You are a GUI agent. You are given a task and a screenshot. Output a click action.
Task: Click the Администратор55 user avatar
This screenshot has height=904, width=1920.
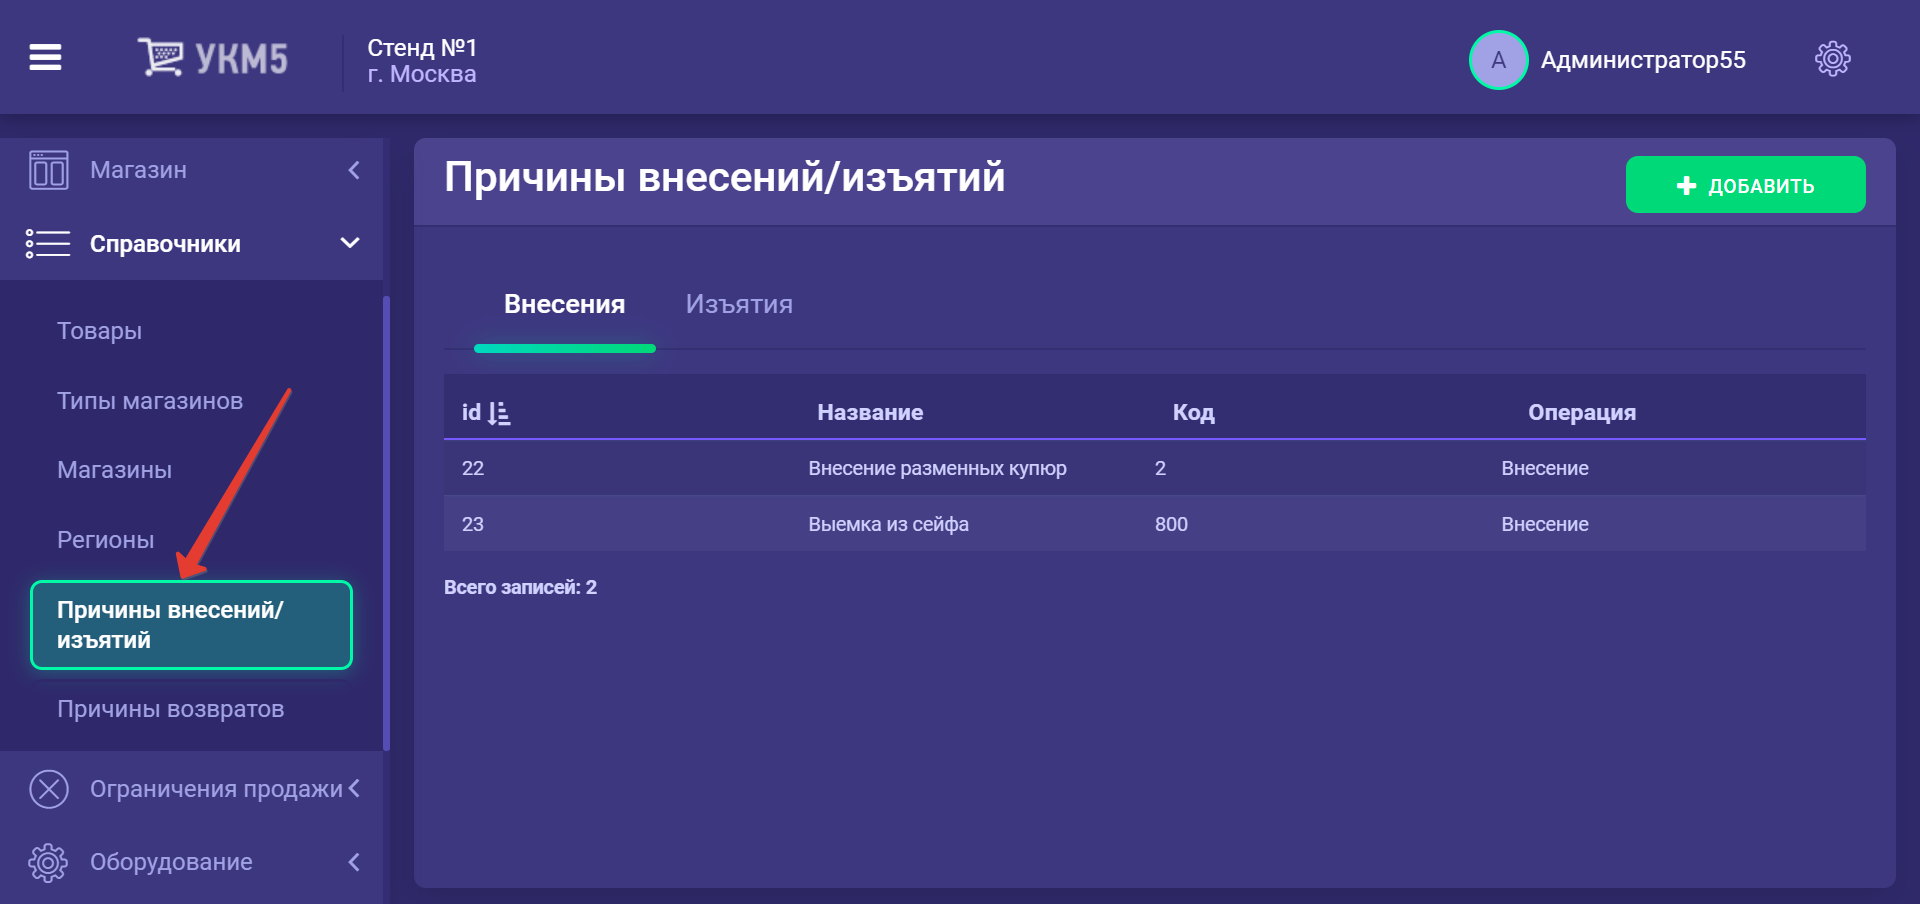[x=1497, y=60]
